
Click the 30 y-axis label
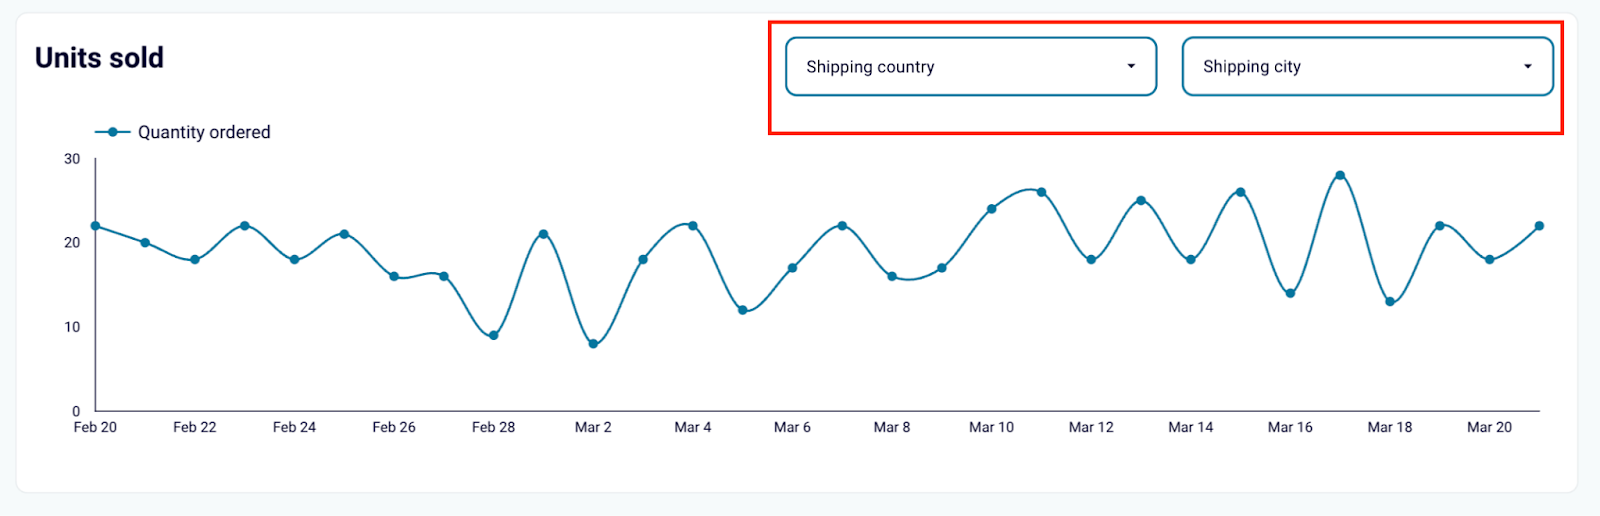point(72,159)
